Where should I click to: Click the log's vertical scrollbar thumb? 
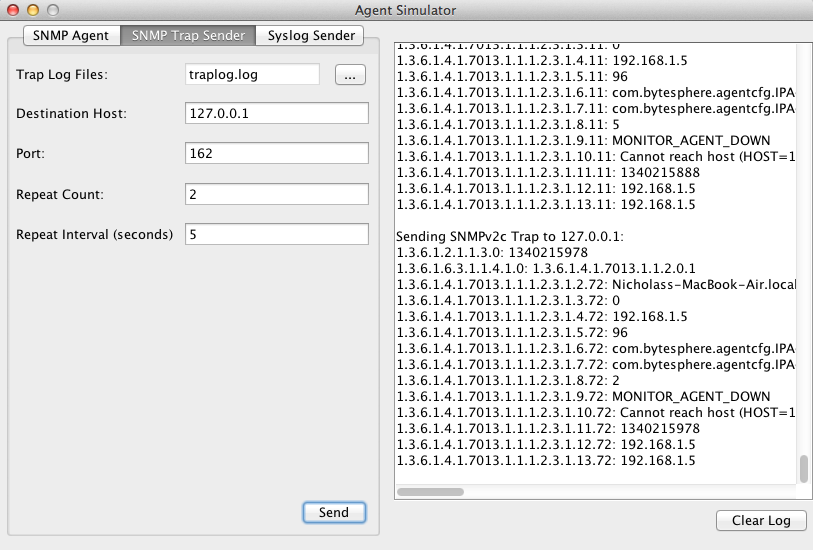pyautogui.click(x=802, y=468)
